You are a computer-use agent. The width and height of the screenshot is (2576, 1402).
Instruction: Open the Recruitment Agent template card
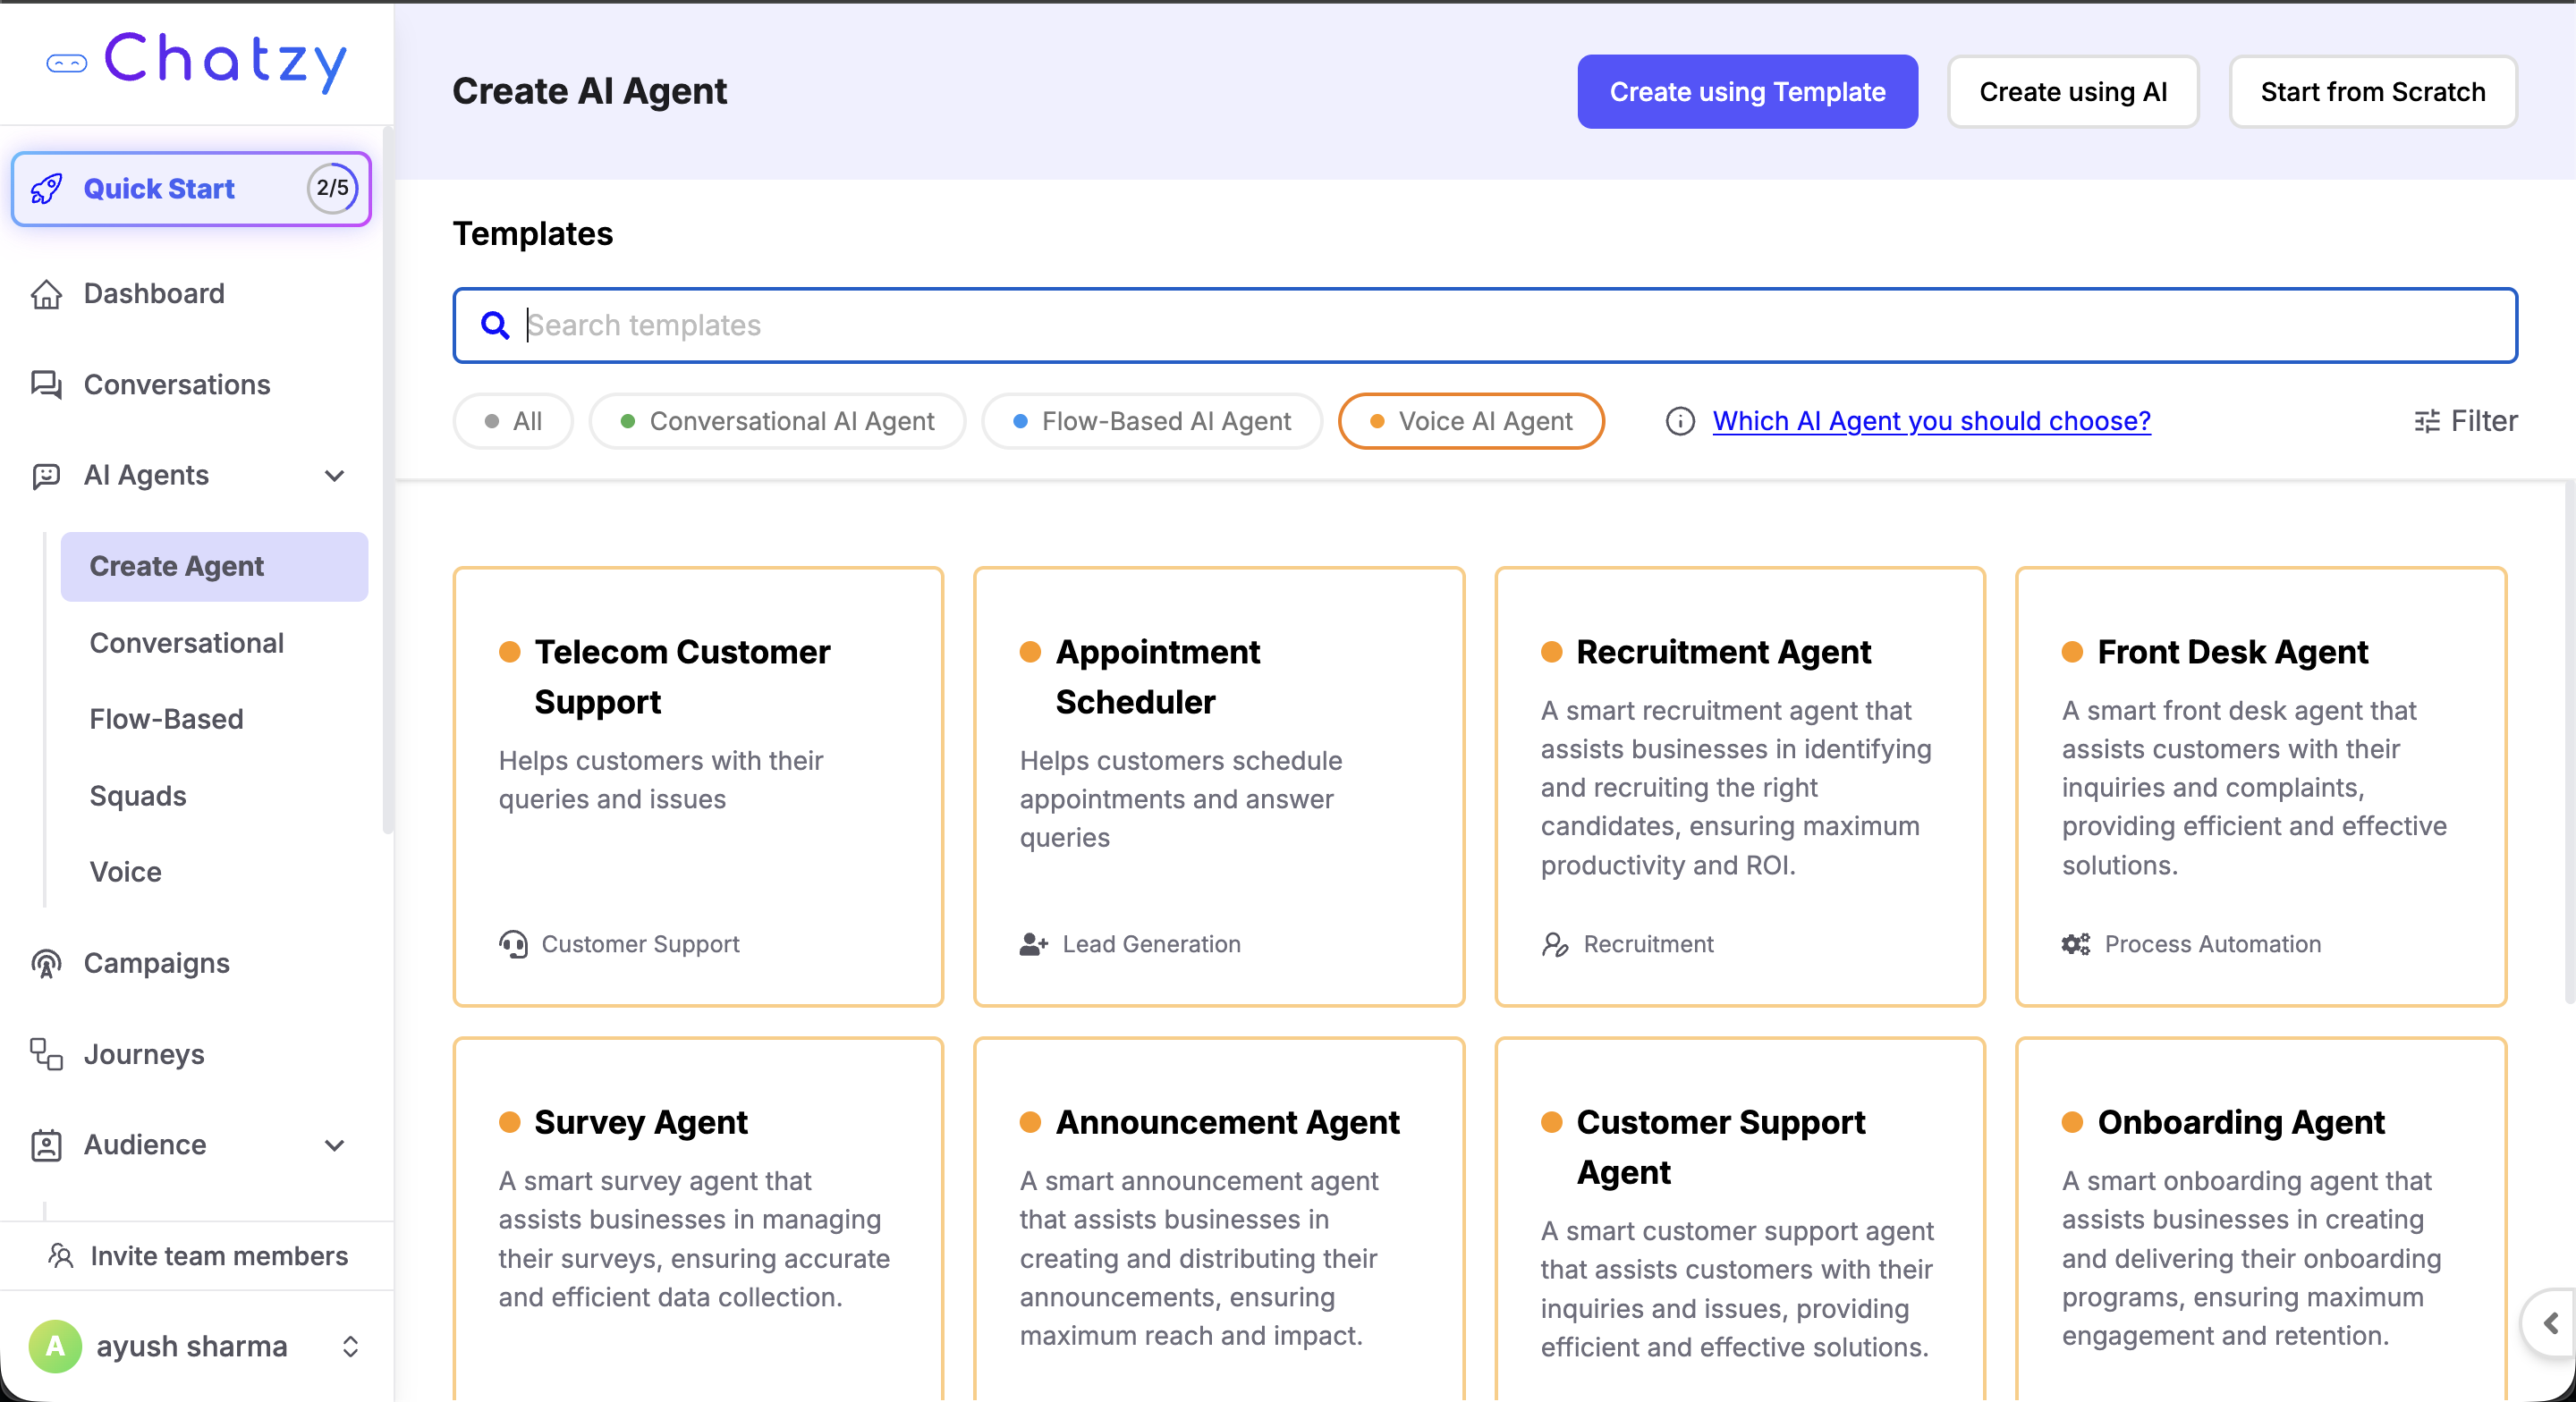[1739, 786]
